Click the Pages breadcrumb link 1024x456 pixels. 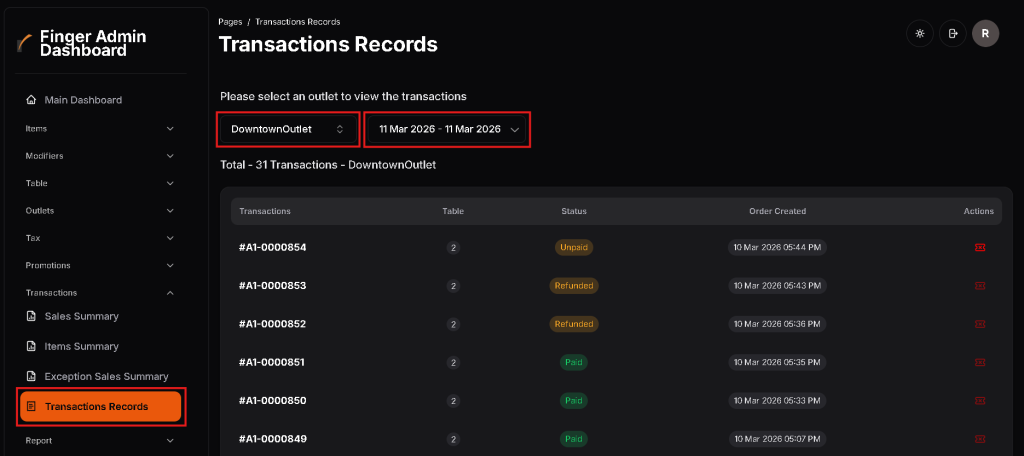click(230, 21)
